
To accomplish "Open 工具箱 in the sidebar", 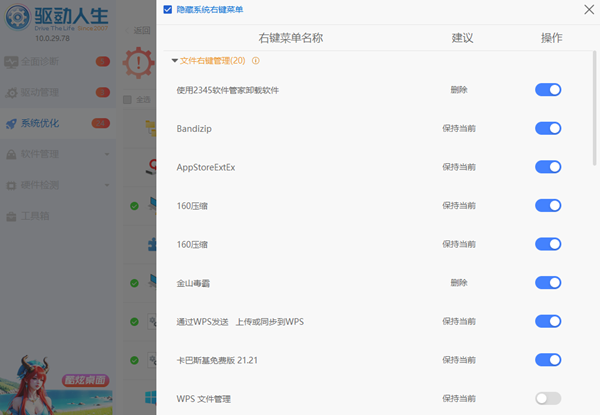I will coord(57,216).
